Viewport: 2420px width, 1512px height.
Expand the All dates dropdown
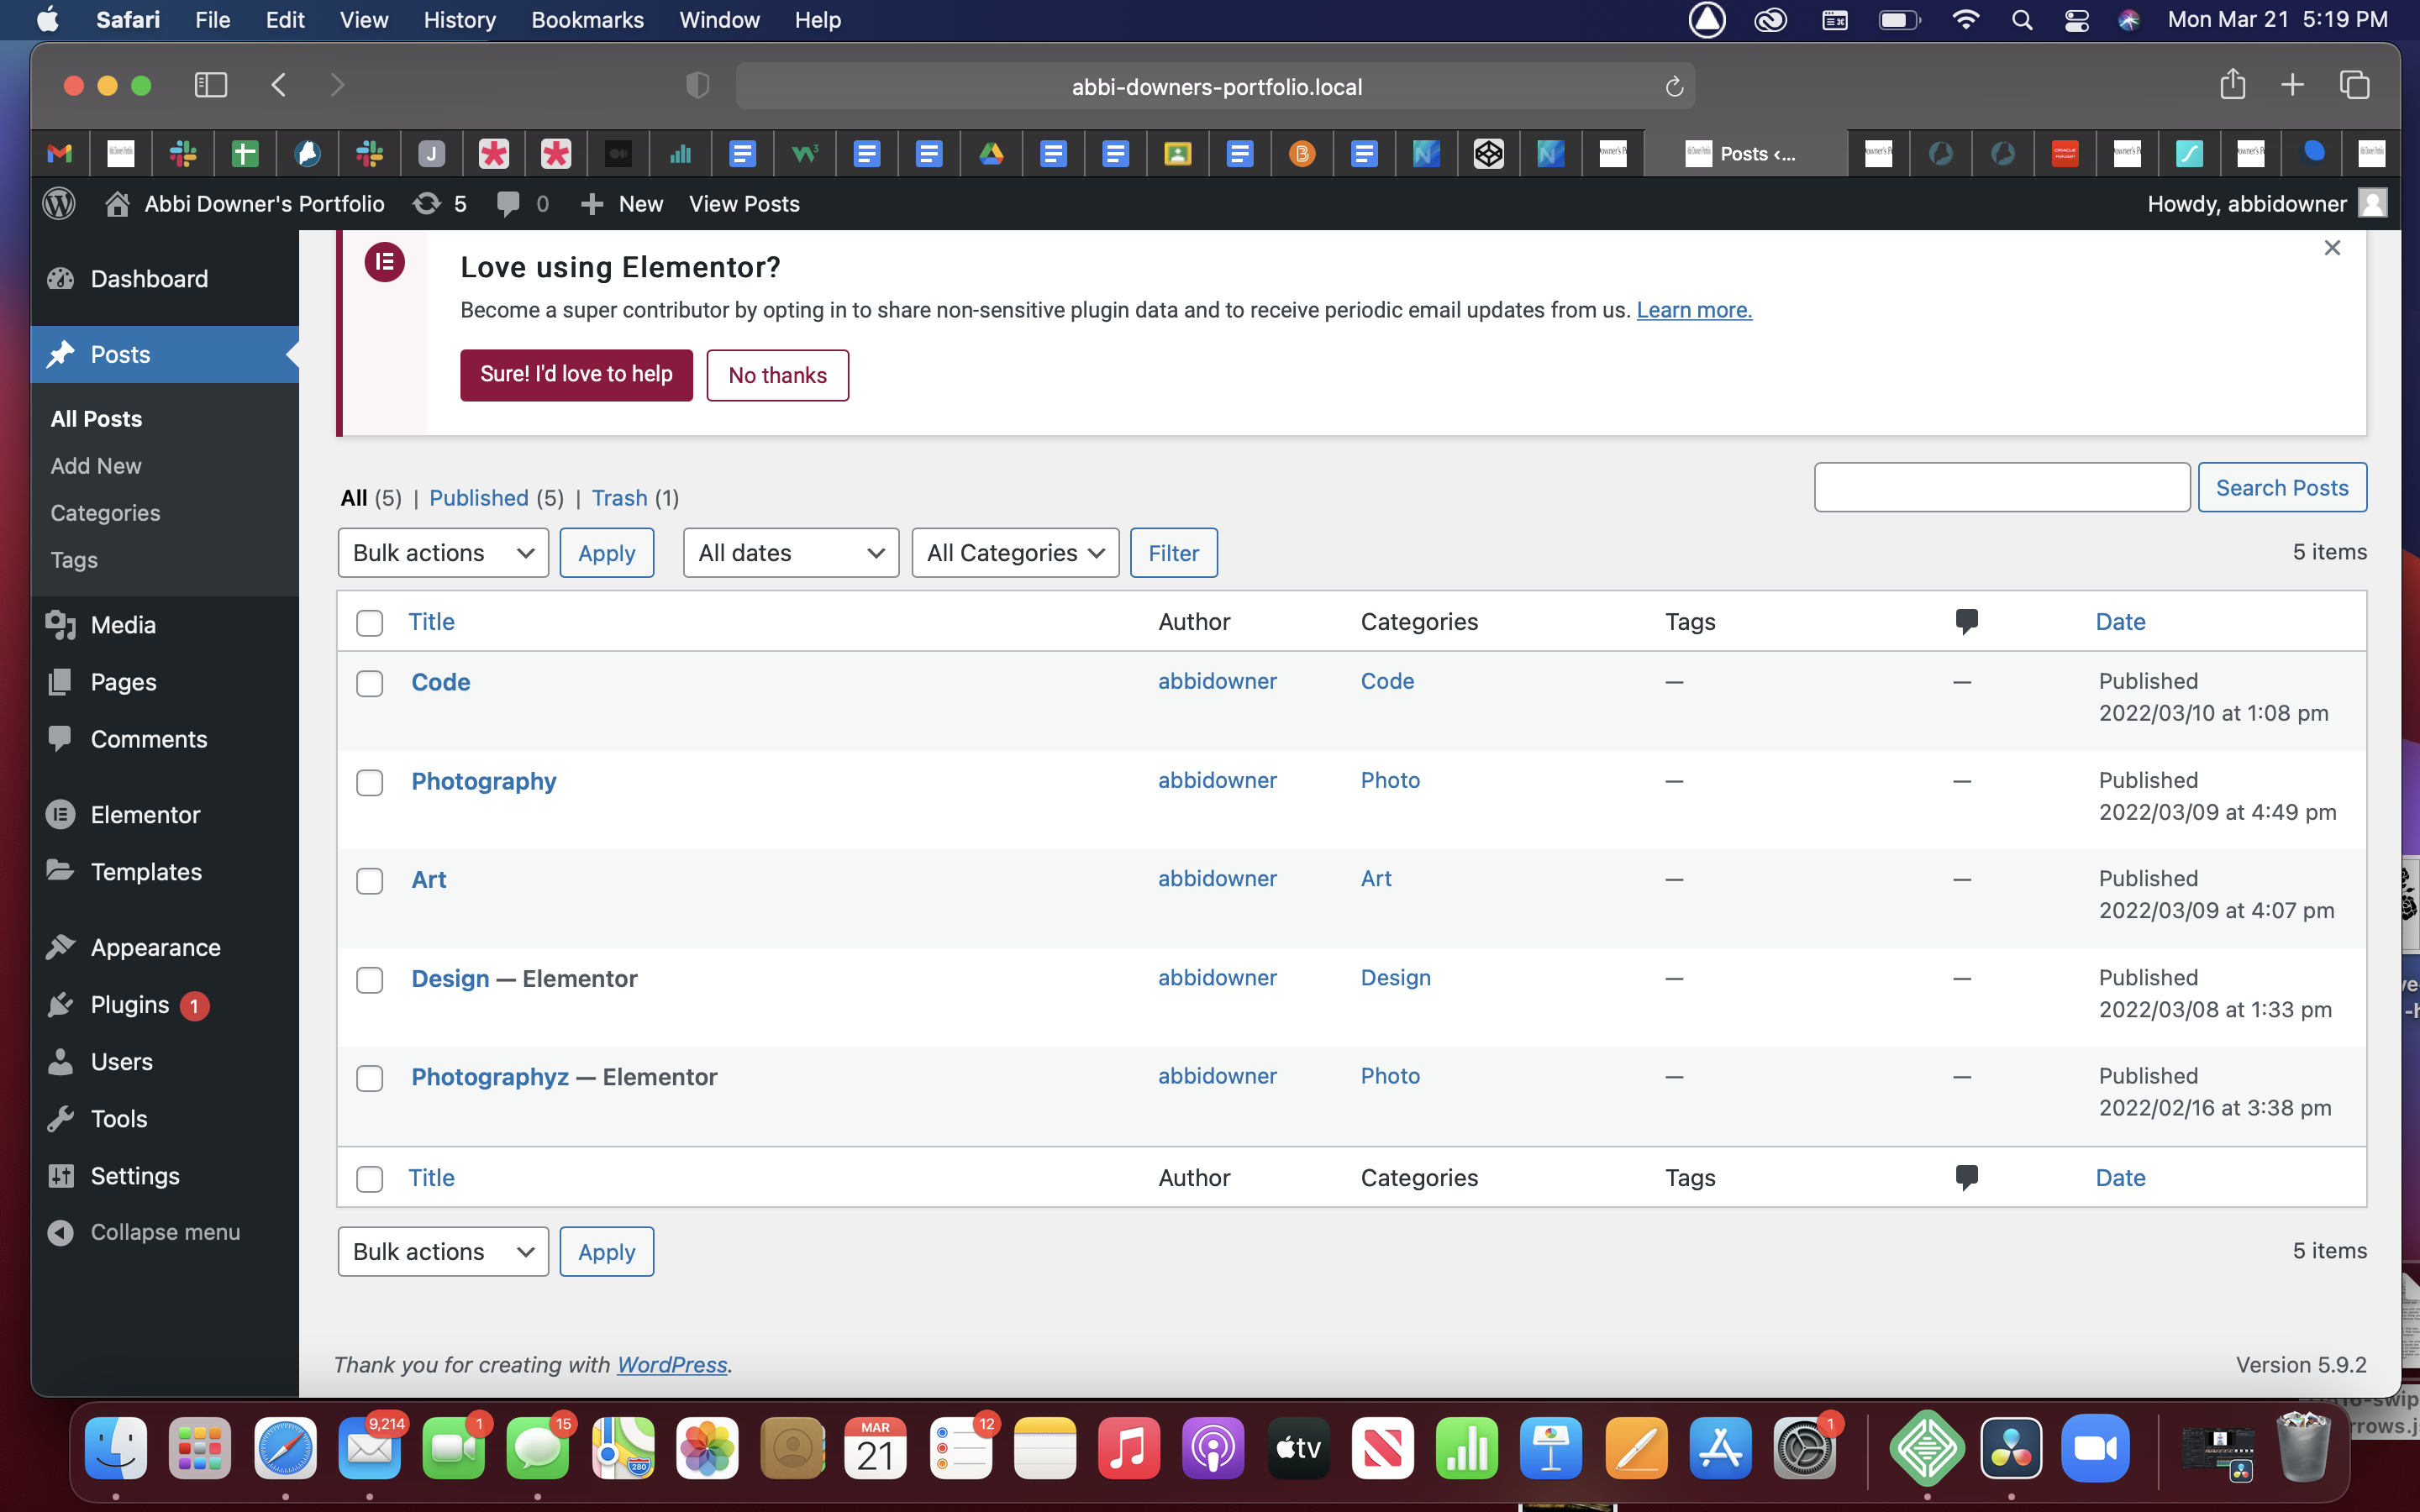790,553
